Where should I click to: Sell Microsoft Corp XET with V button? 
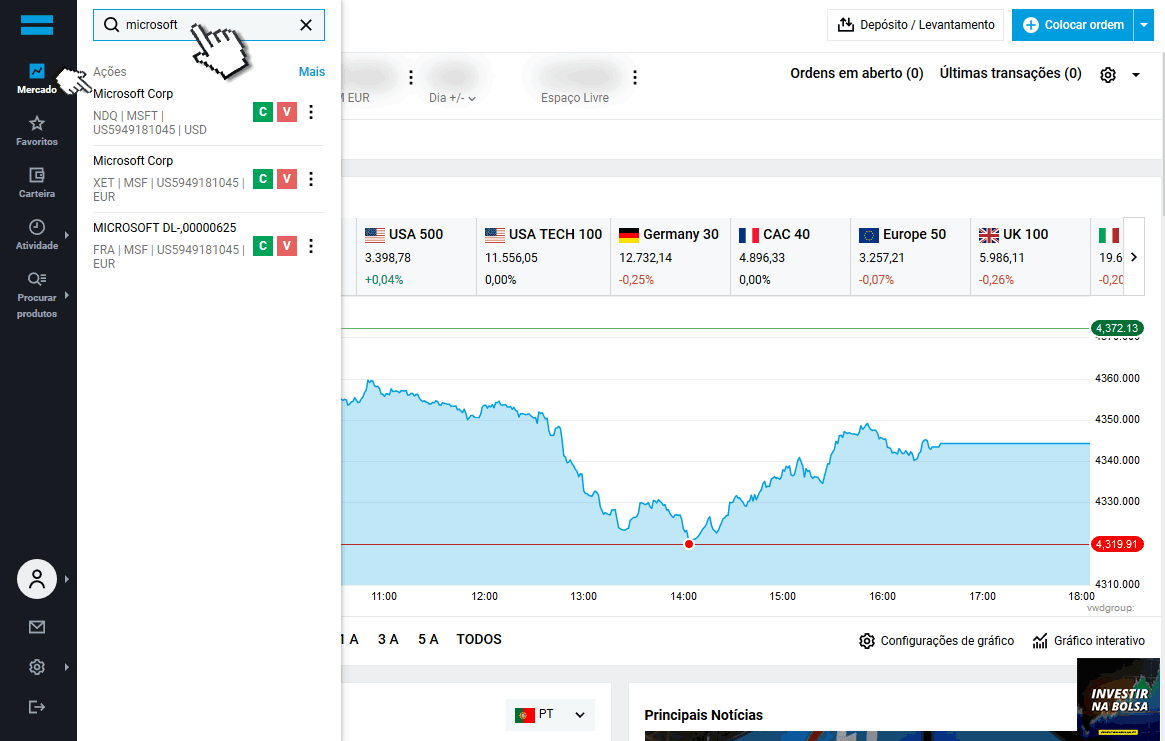pyautogui.click(x=287, y=179)
